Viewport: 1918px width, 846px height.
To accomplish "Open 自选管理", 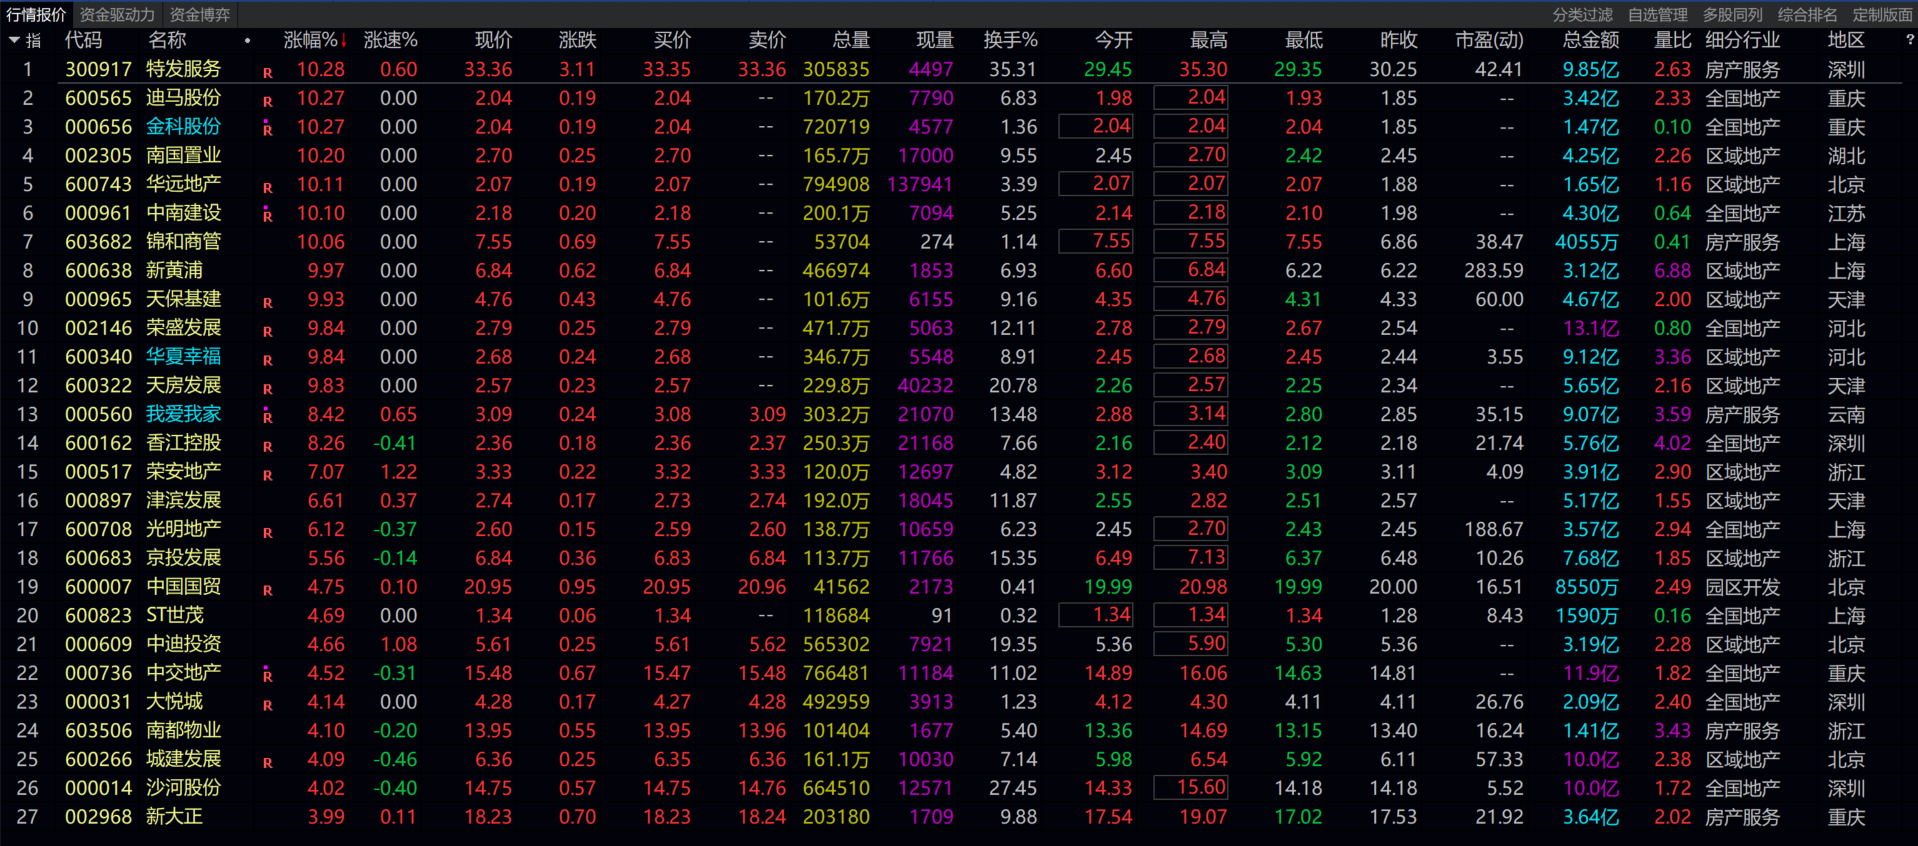I will pos(1658,14).
